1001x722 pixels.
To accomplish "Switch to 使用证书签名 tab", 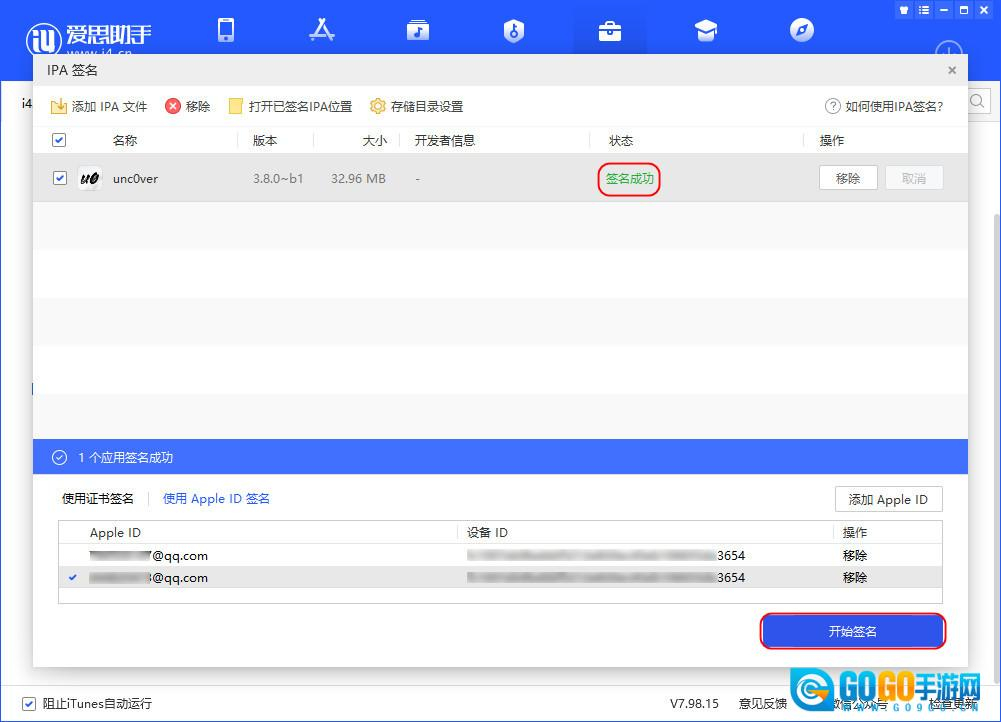I will click(98, 498).
